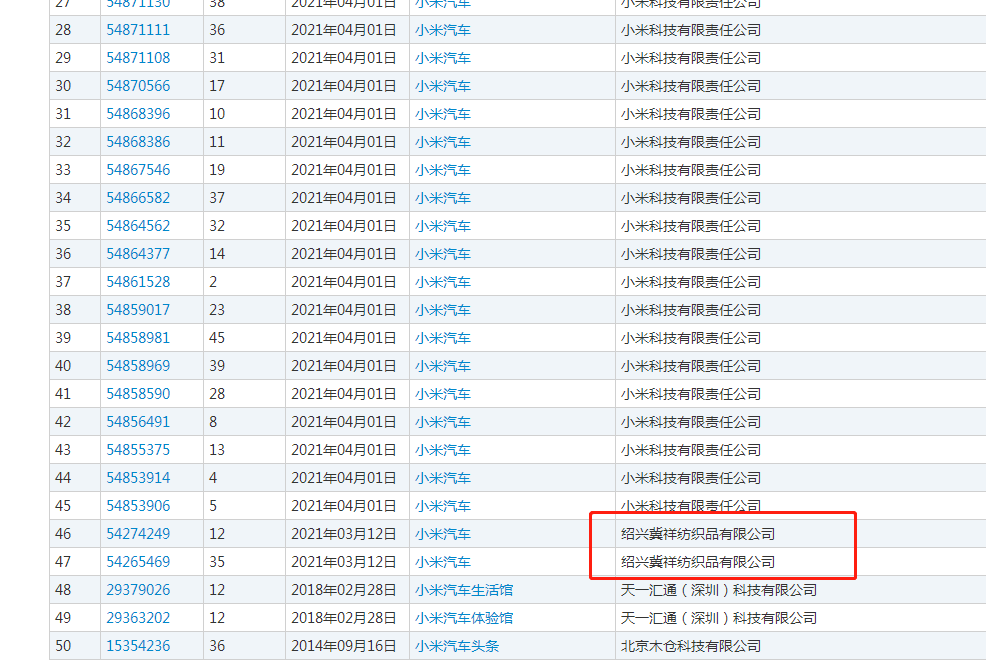Open application number 15354236 link
The width and height of the screenshot is (986, 665).
(138, 646)
